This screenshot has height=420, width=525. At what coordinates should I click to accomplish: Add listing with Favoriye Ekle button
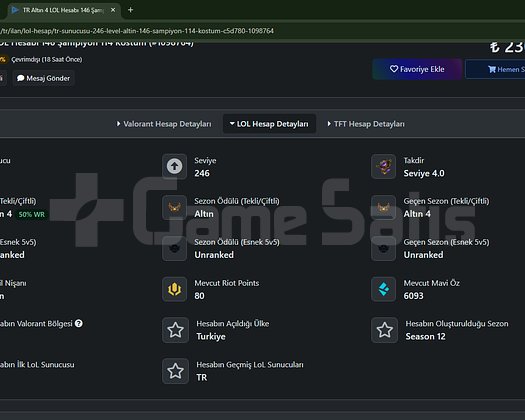click(x=417, y=69)
